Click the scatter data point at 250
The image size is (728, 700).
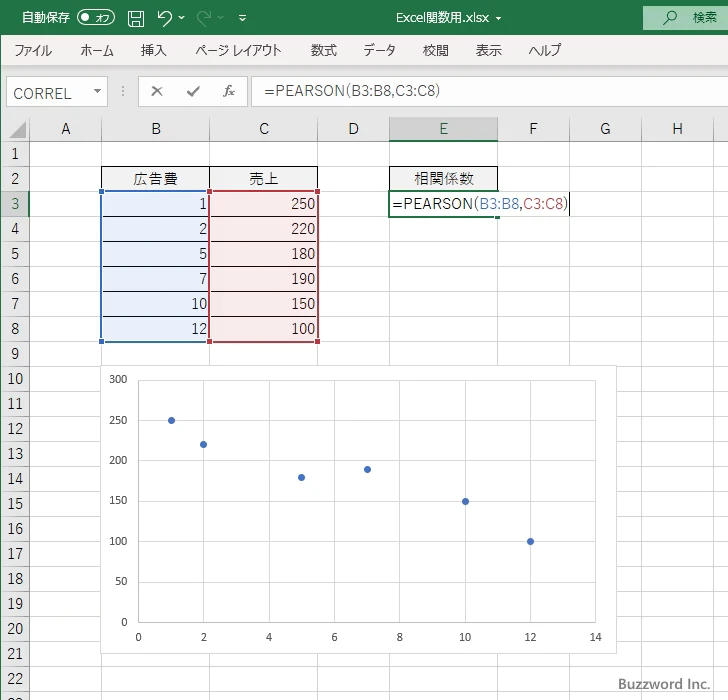click(x=171, y=420)
